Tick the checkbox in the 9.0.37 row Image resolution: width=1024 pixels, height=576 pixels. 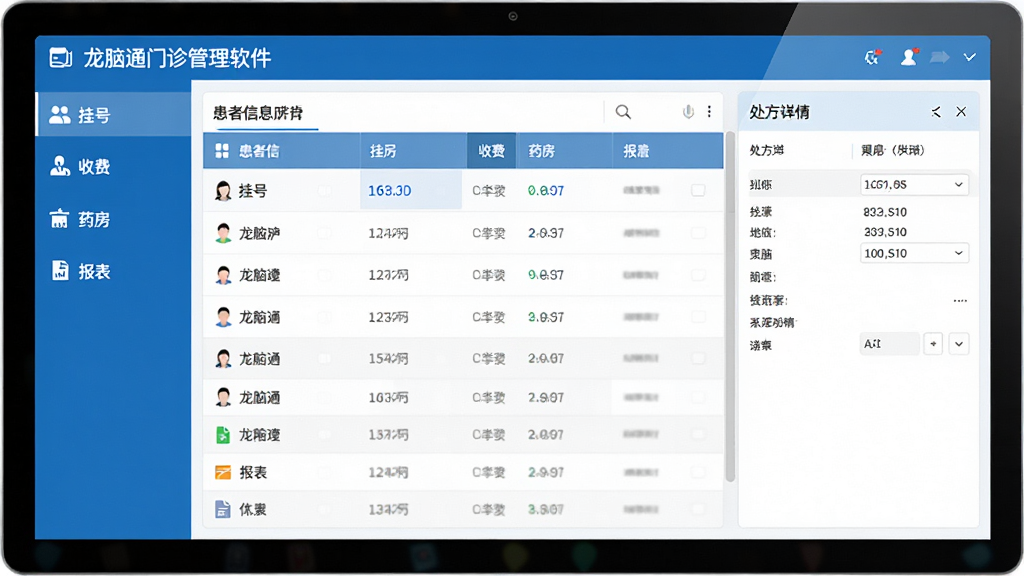(x=698, y=275)
